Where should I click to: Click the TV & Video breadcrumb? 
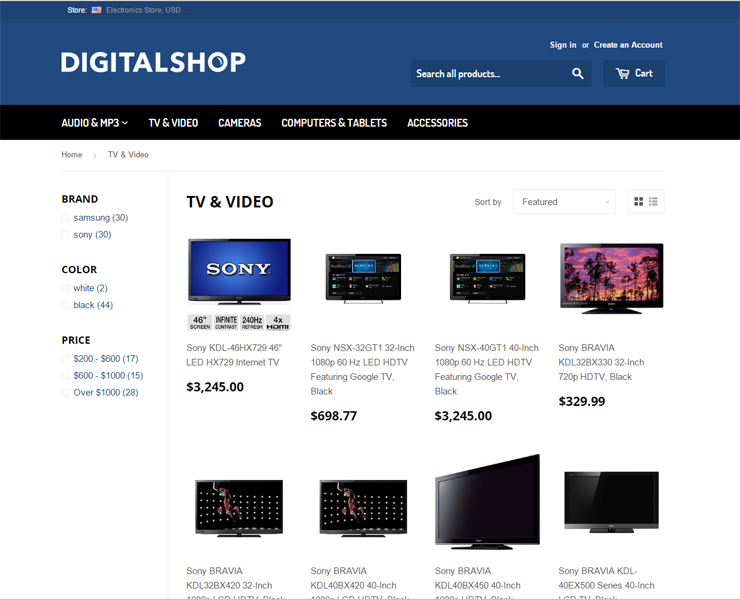click(128, 154)
